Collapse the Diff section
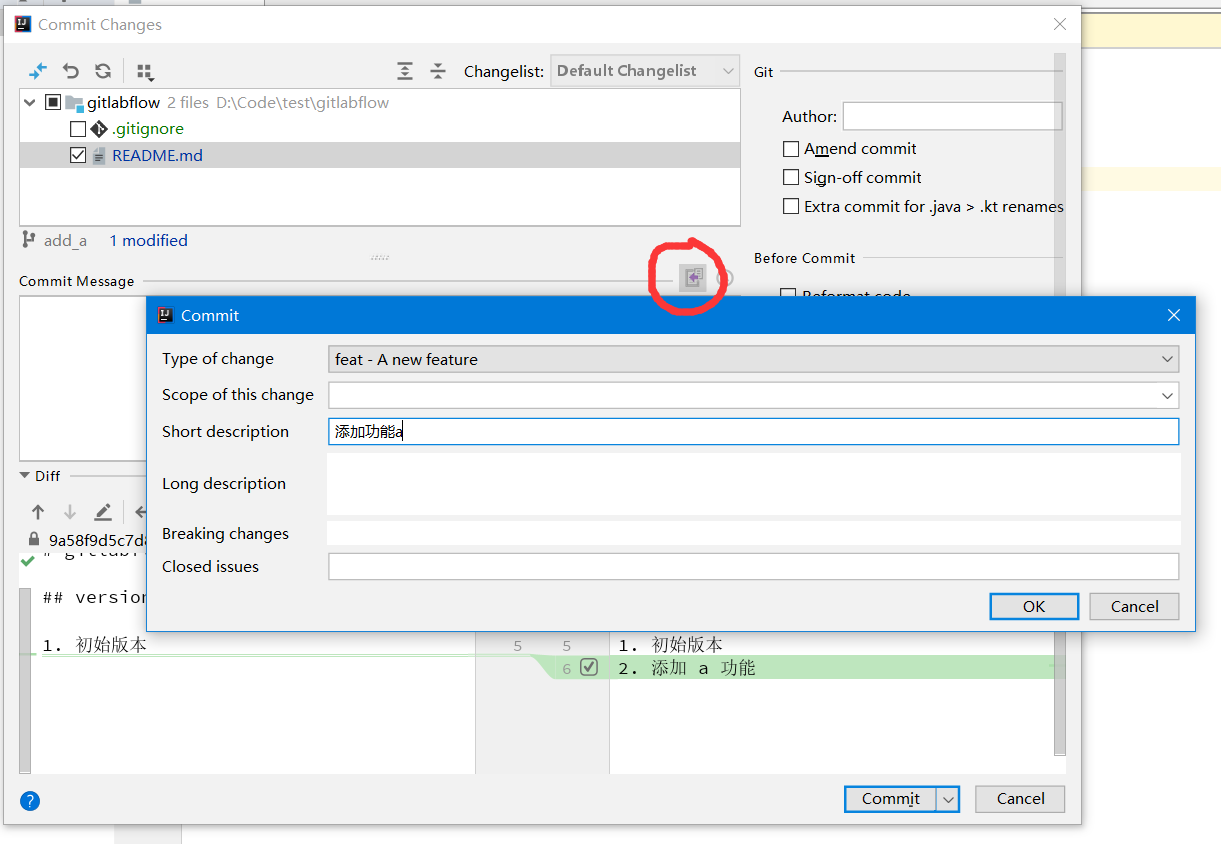Image resolution: width=1221 pixels, height=844 pixels. (26, 476)
